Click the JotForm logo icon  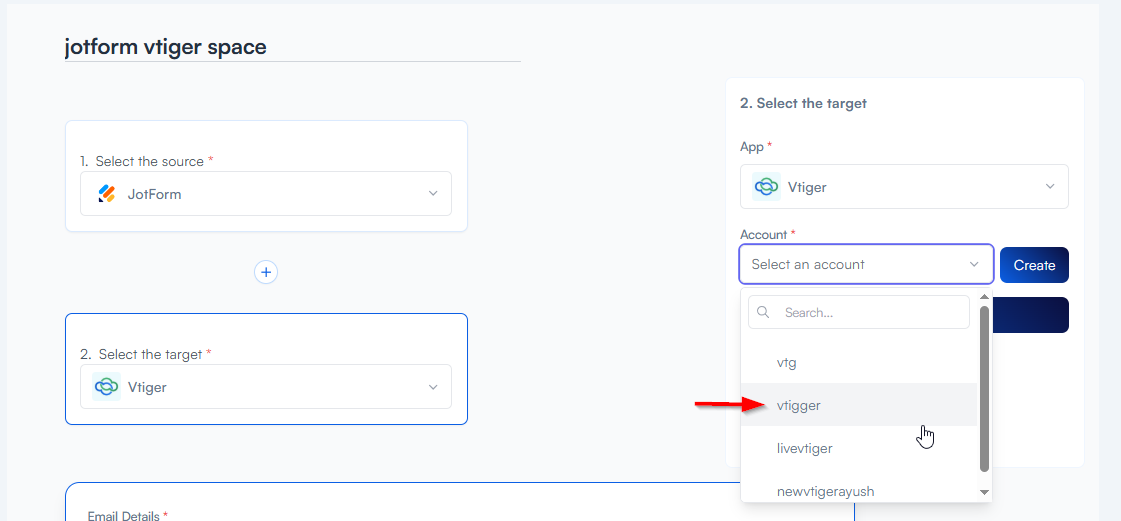tap(107, 194)
